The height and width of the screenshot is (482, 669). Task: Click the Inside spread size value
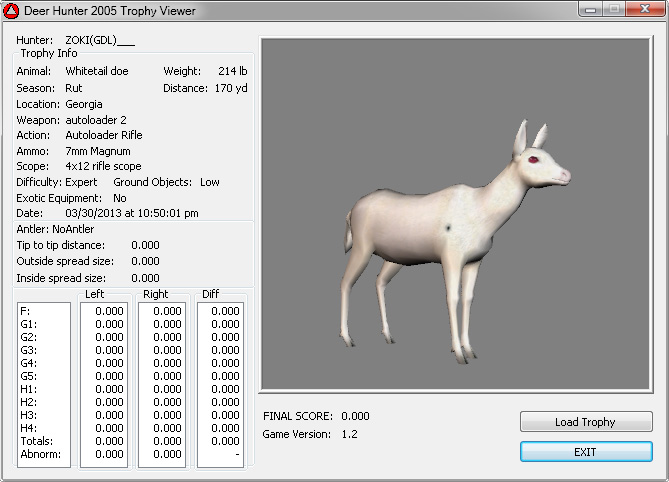click(x=145, y=278)
